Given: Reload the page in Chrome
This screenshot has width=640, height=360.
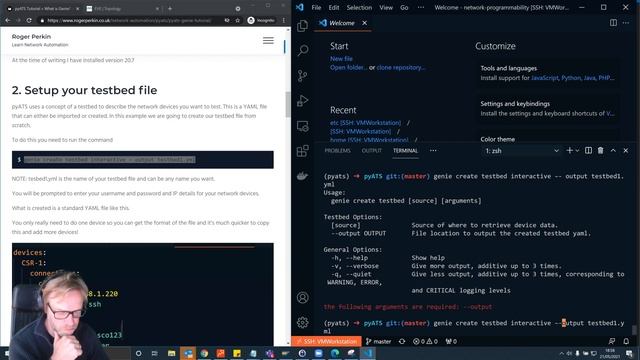Looking at the screenshot, I should (29, 20).
